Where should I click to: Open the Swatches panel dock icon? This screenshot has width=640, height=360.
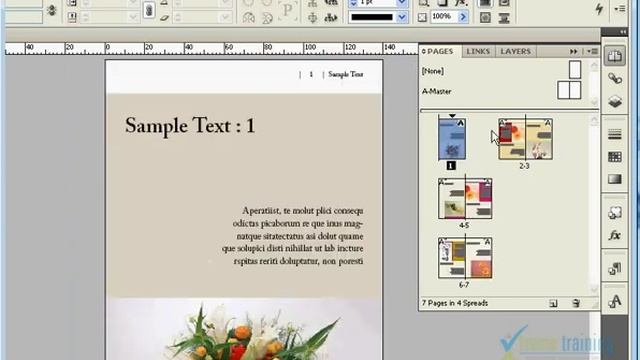pos(615,157)
